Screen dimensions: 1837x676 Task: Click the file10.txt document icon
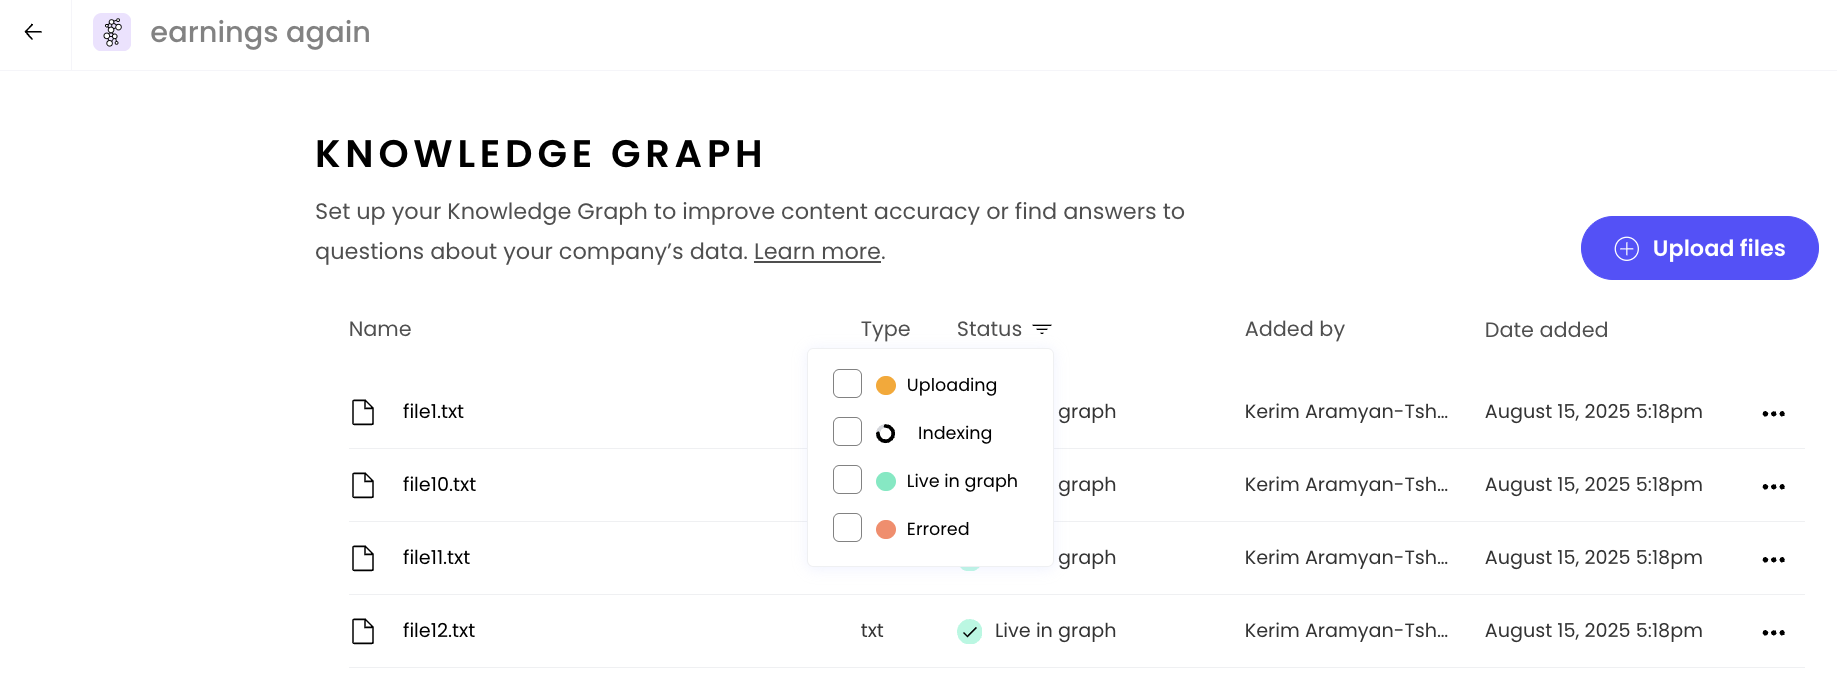[x=363, y=485]
